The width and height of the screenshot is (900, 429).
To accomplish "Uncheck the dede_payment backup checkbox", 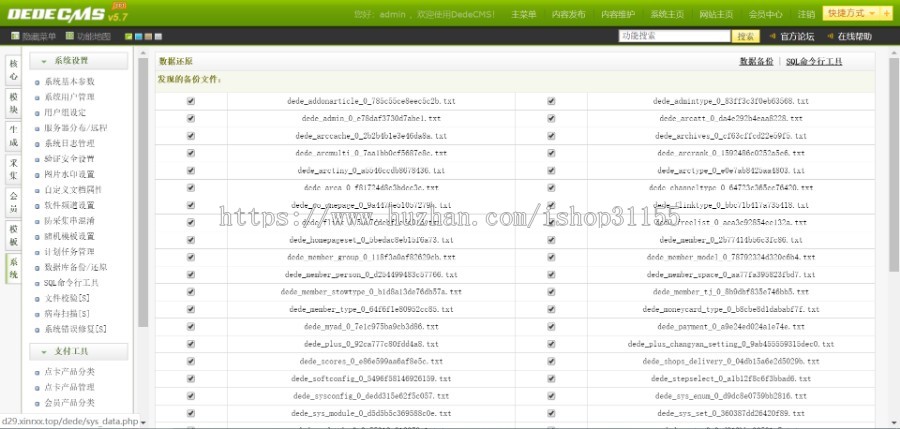I will click(551, 326).
